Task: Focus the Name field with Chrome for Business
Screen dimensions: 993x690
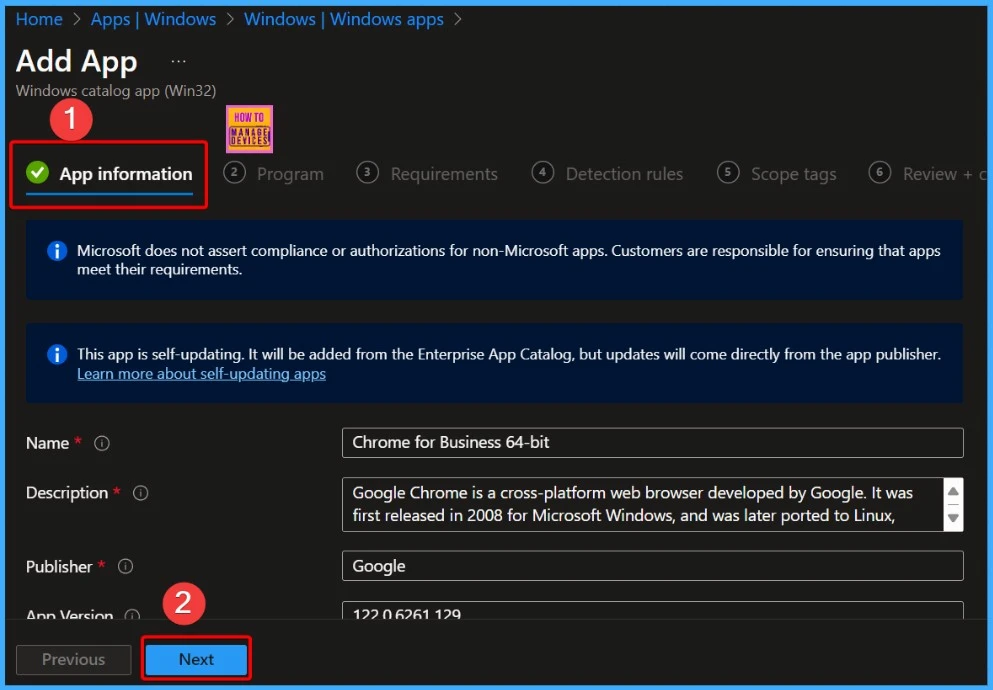Action: coord(652,442)
